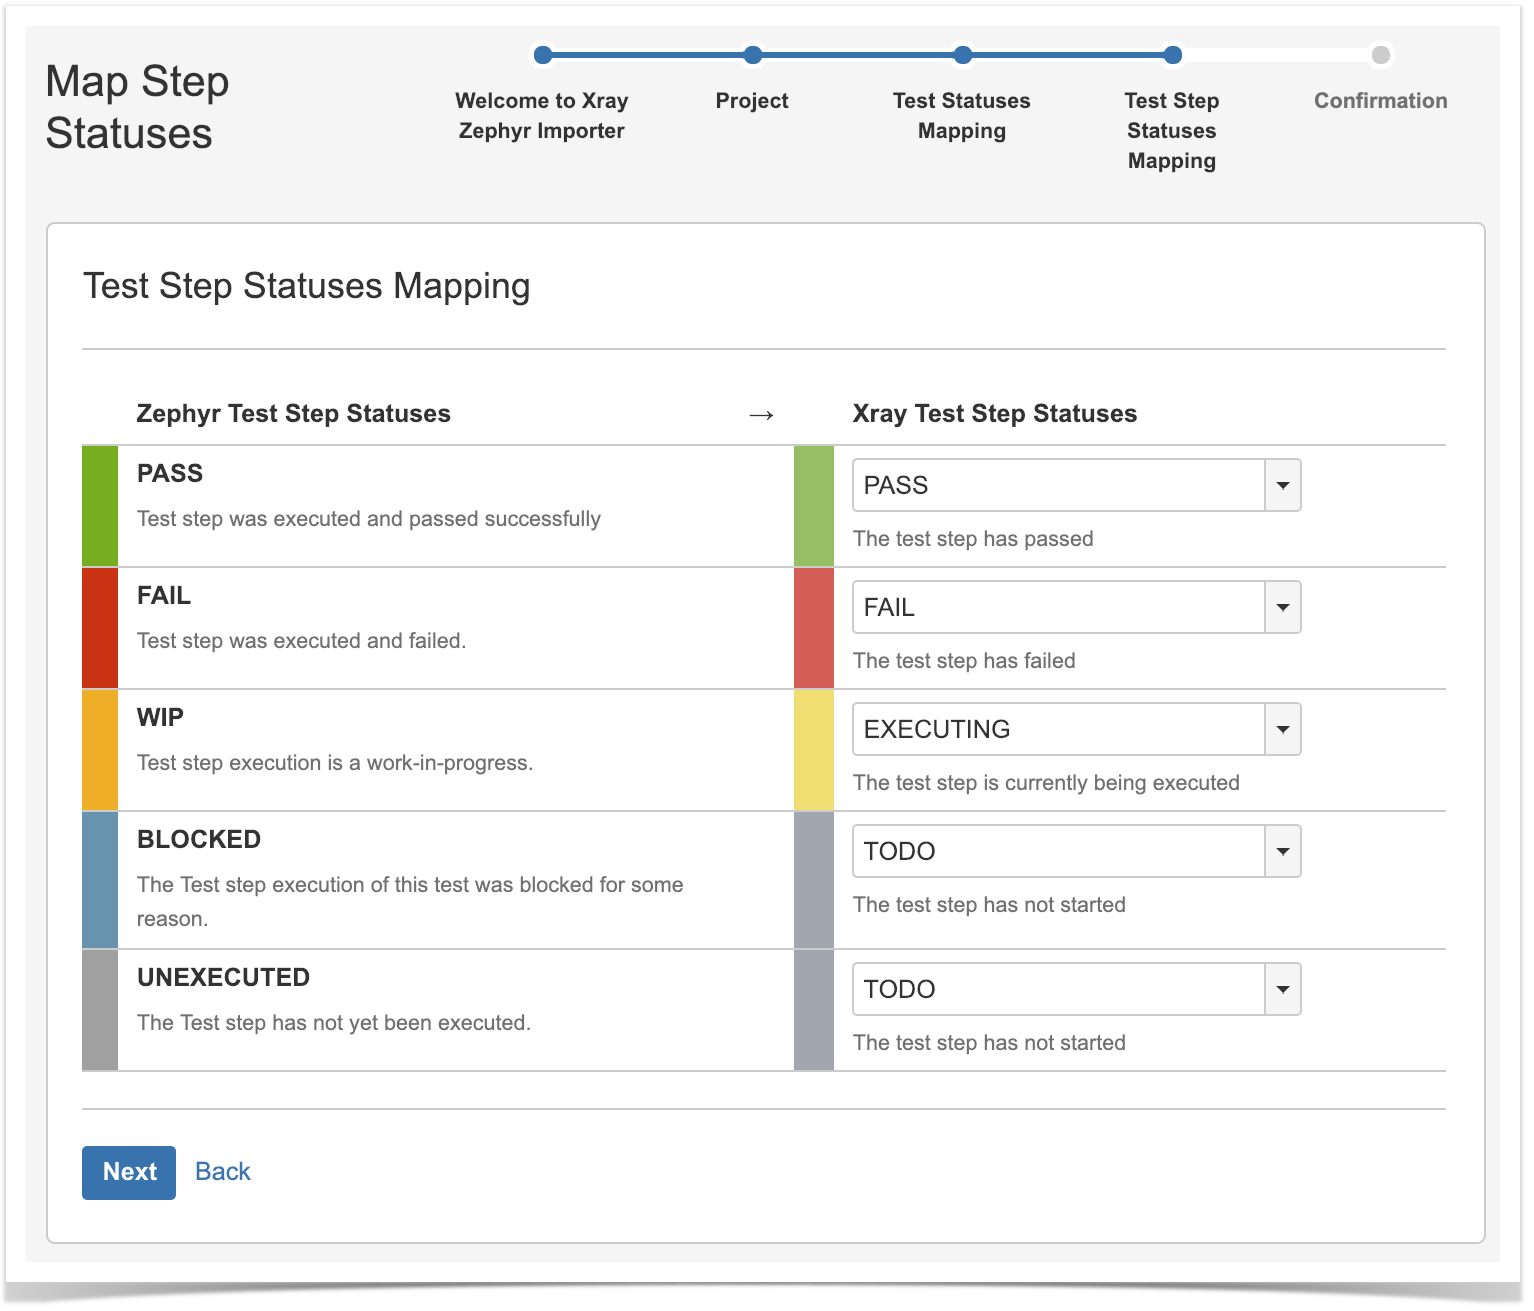The image size is (1534, 1311).
Task: Click the 'Test Step Statuses Mapping' step label
Action: pyautogui.click(x=1172, y=131)
